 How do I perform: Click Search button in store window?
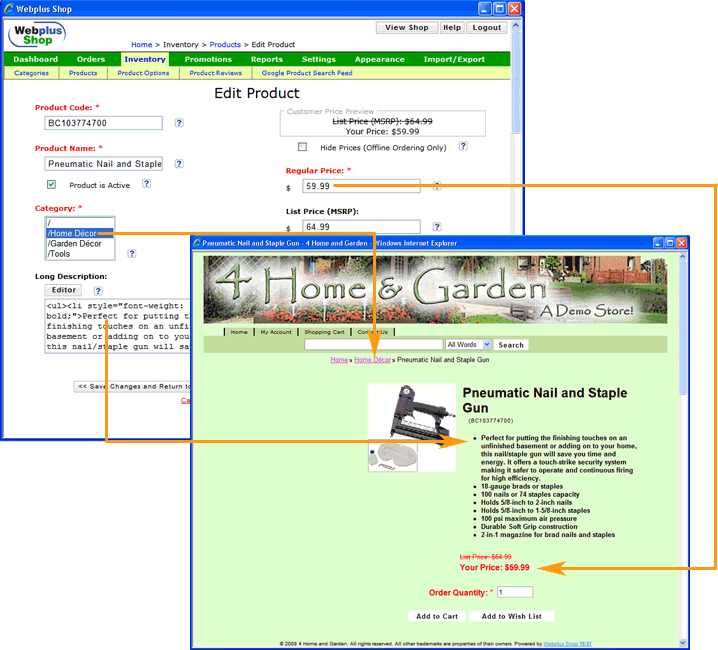click(511, 345)
